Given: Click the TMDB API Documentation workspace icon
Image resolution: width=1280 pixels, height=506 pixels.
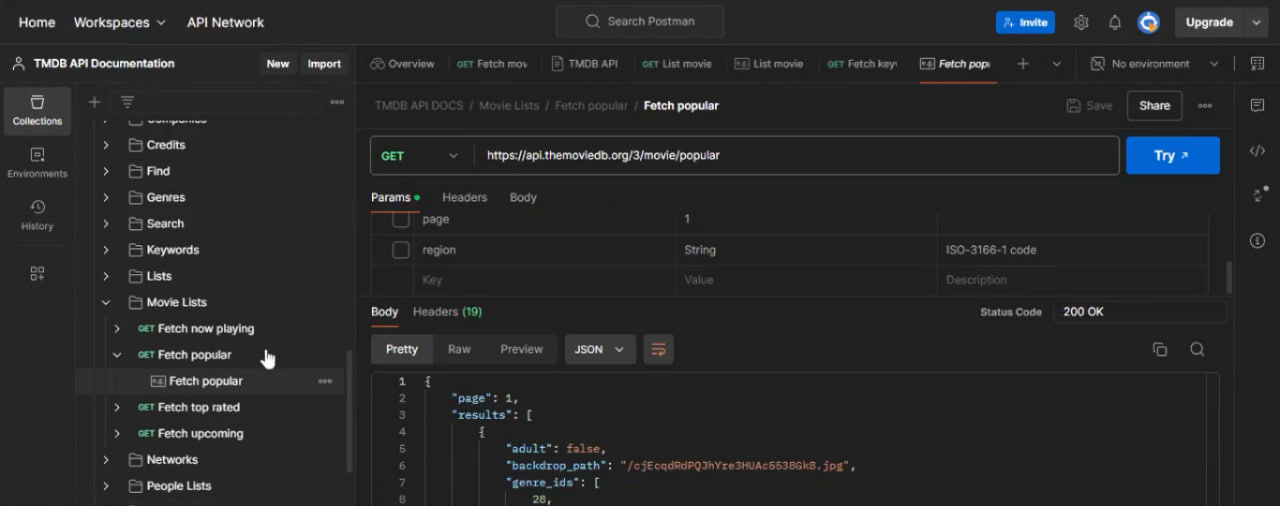Looking at the screenshot, I should point(18,63).
